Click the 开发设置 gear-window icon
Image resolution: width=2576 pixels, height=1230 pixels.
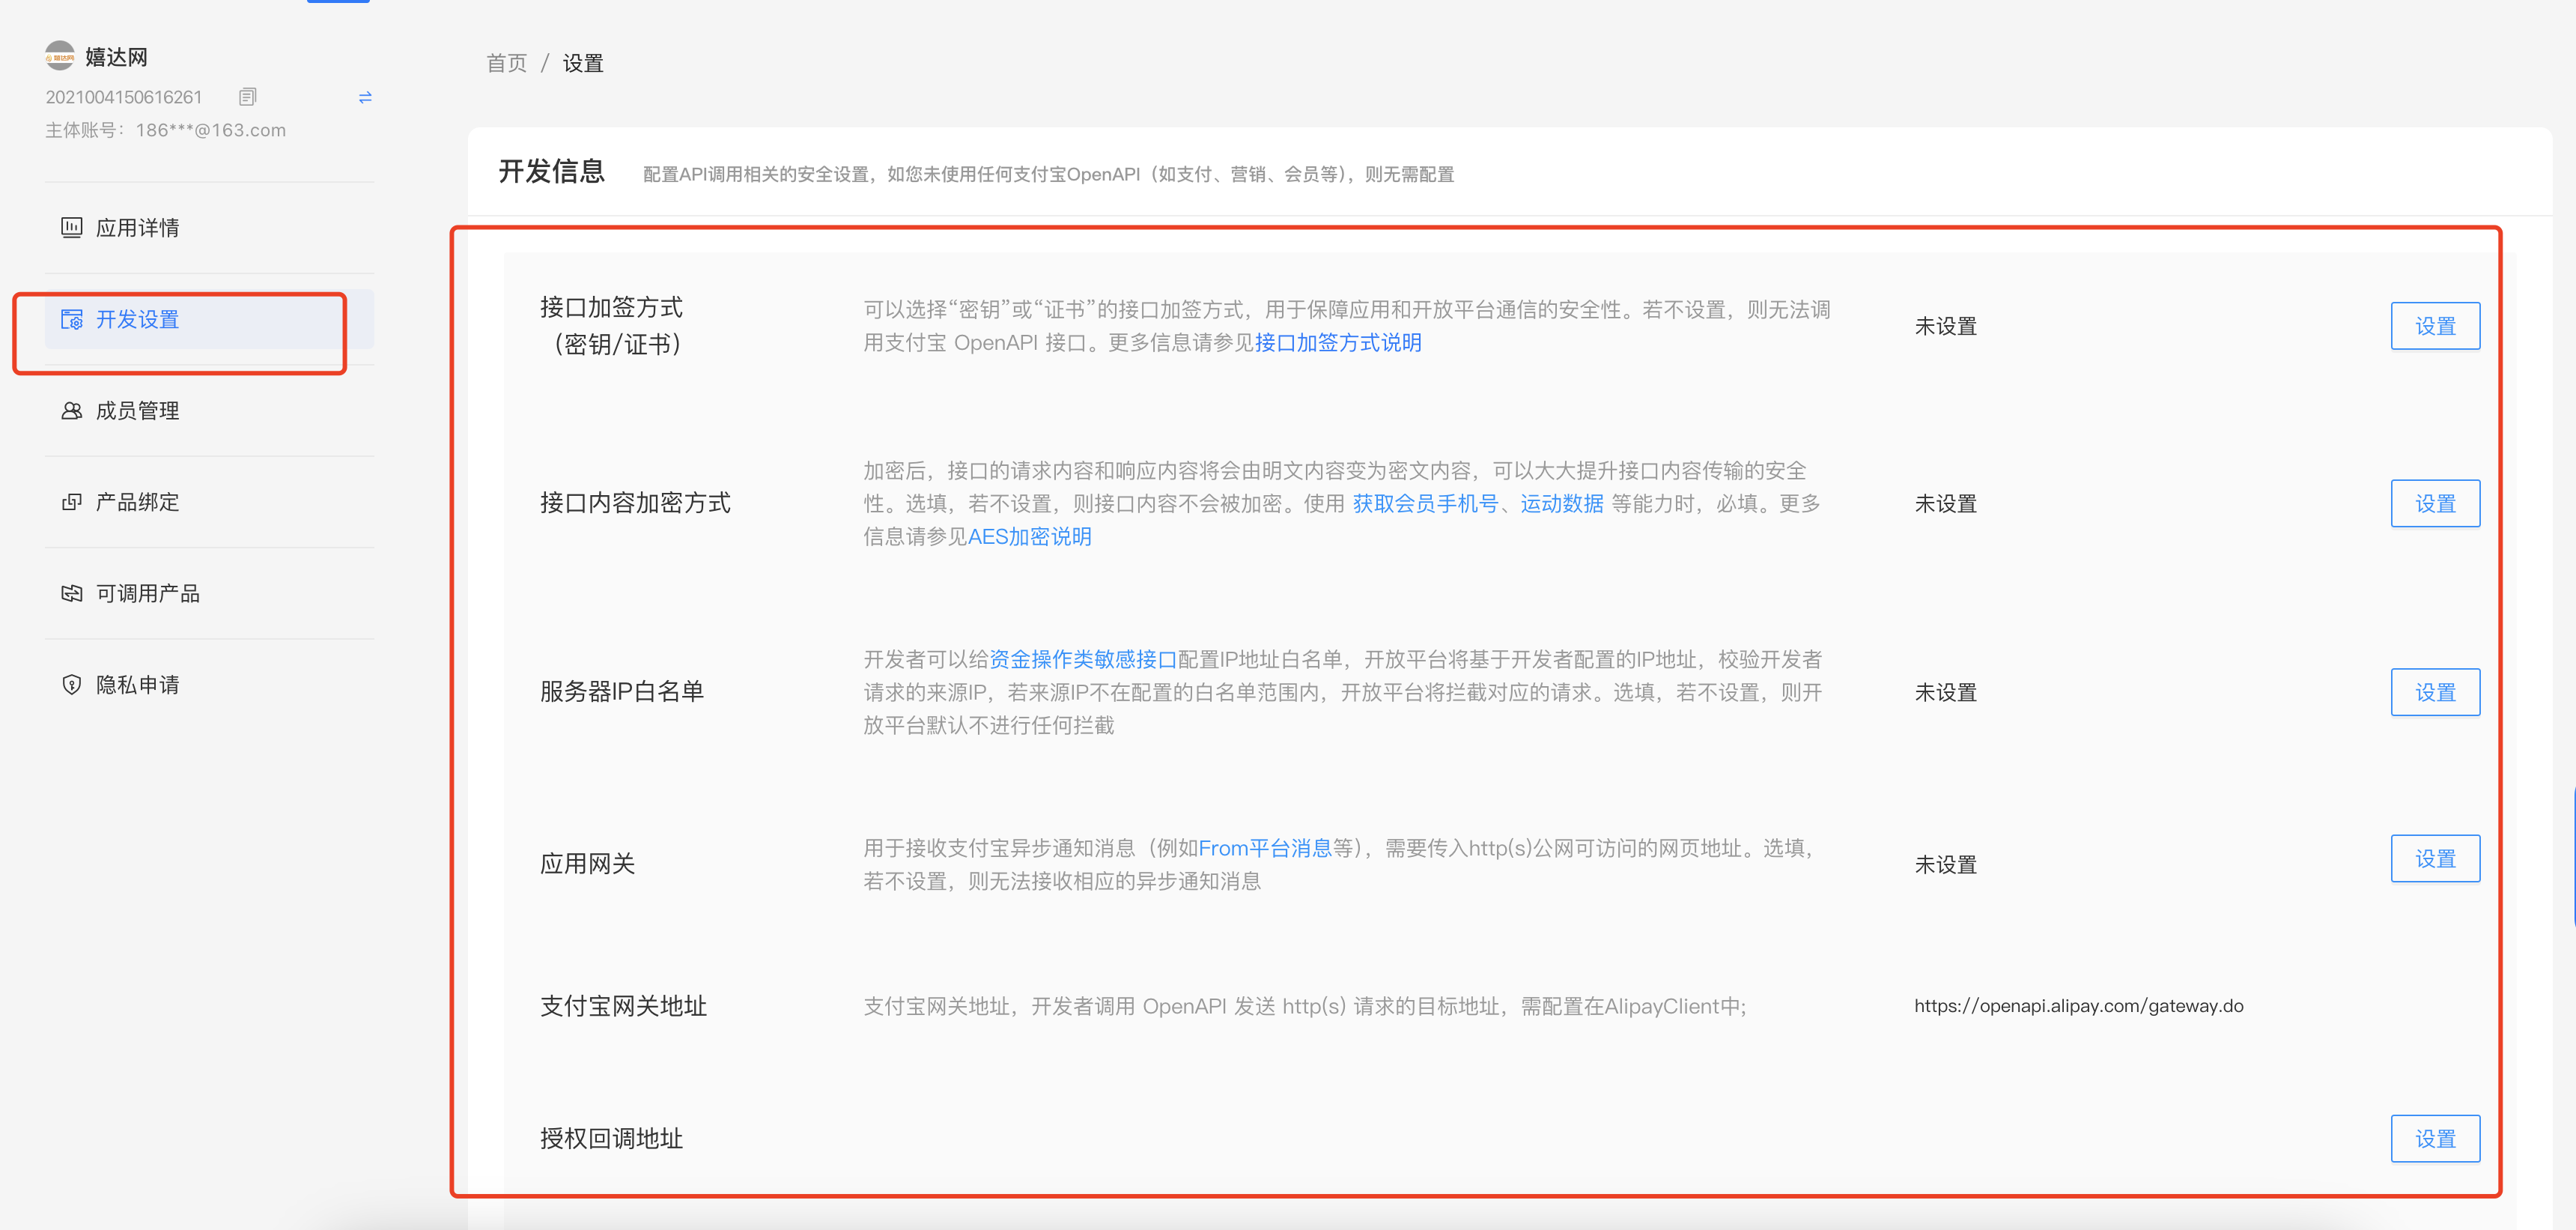(71, 319)
